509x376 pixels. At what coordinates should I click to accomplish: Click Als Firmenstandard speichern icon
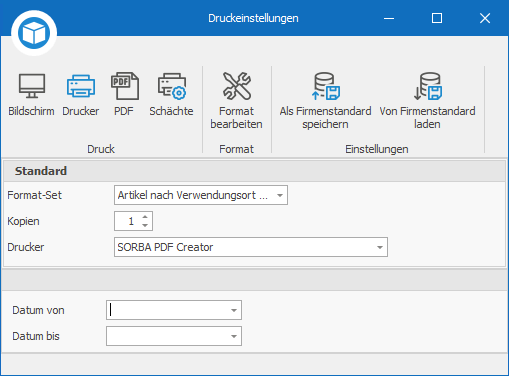point(326,86)
